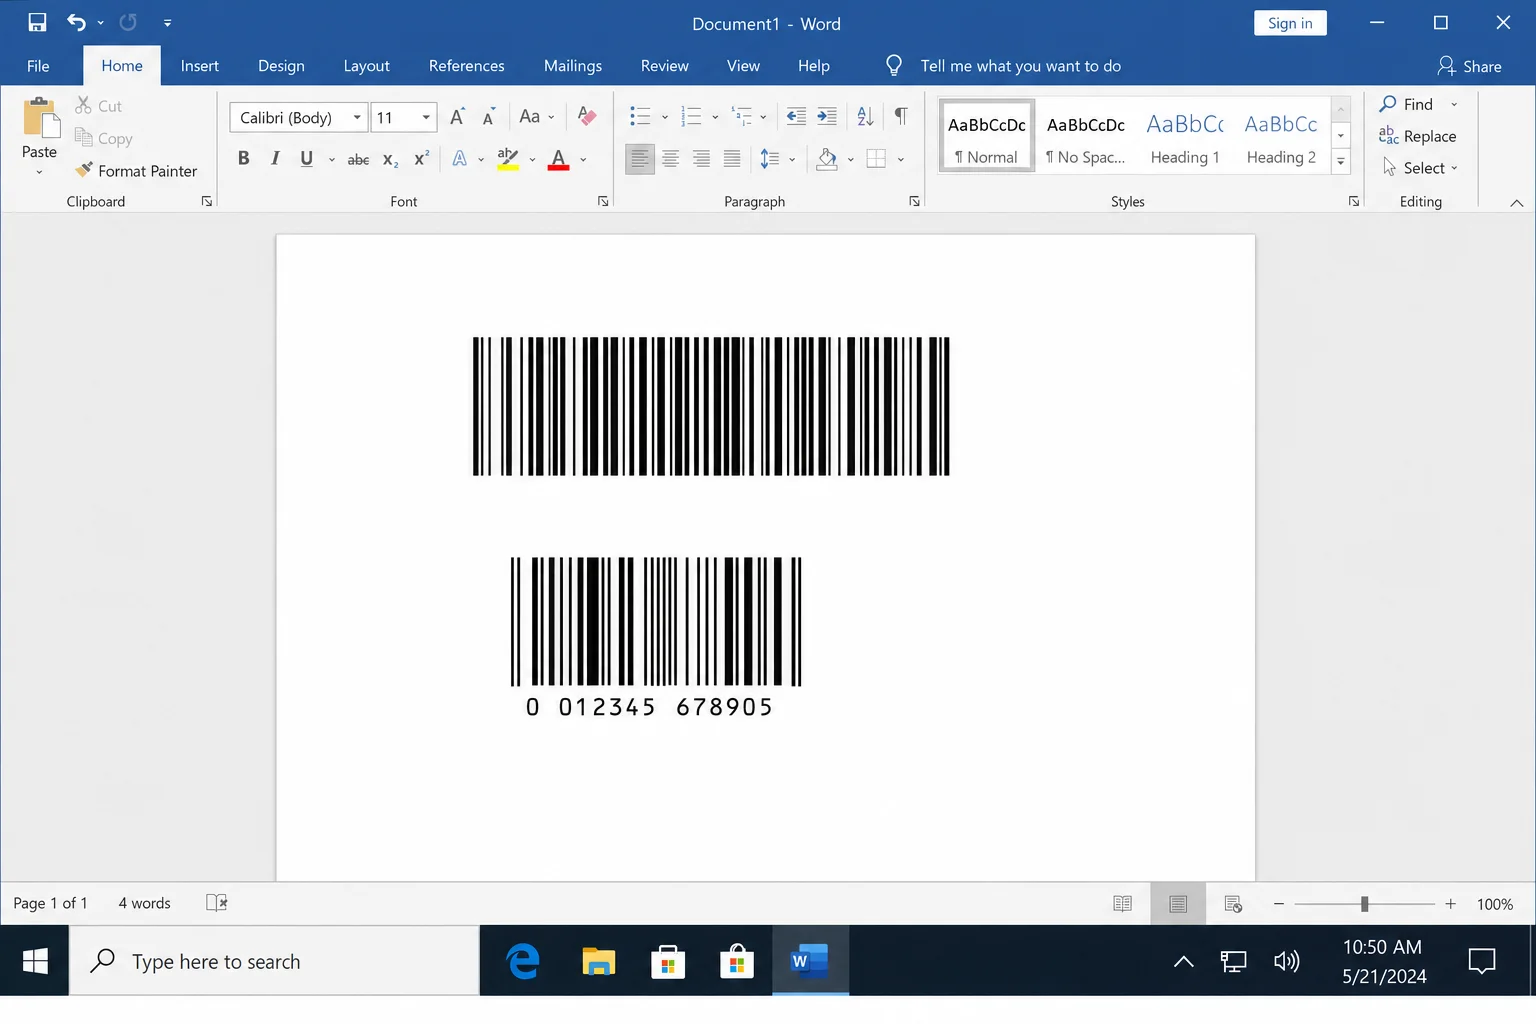This screenshot has height=1024, width=1536.
Task: Align paragraph text to the right
Action: (x=701, y=159)
